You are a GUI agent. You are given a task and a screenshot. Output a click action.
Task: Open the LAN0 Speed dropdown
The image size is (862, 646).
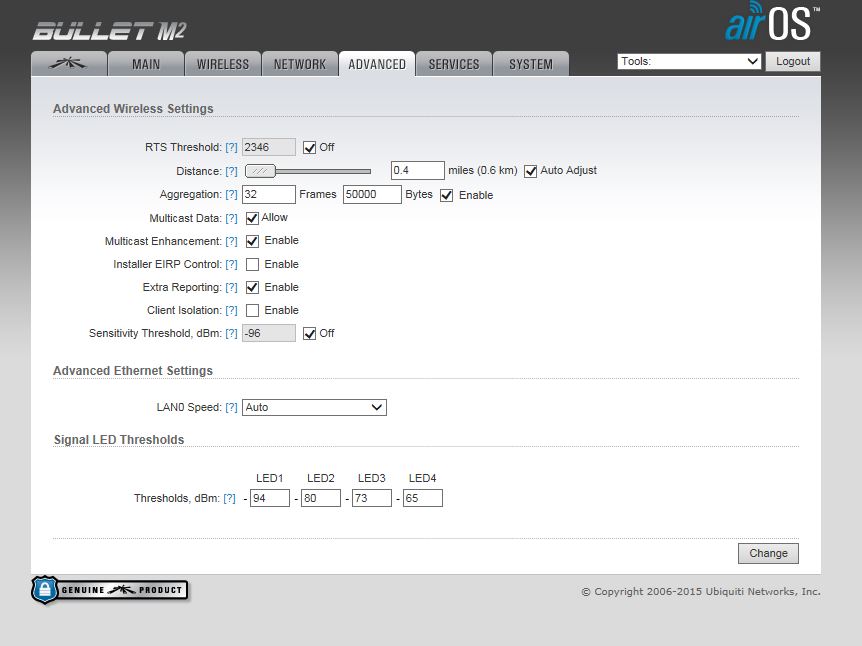[314, 408]
